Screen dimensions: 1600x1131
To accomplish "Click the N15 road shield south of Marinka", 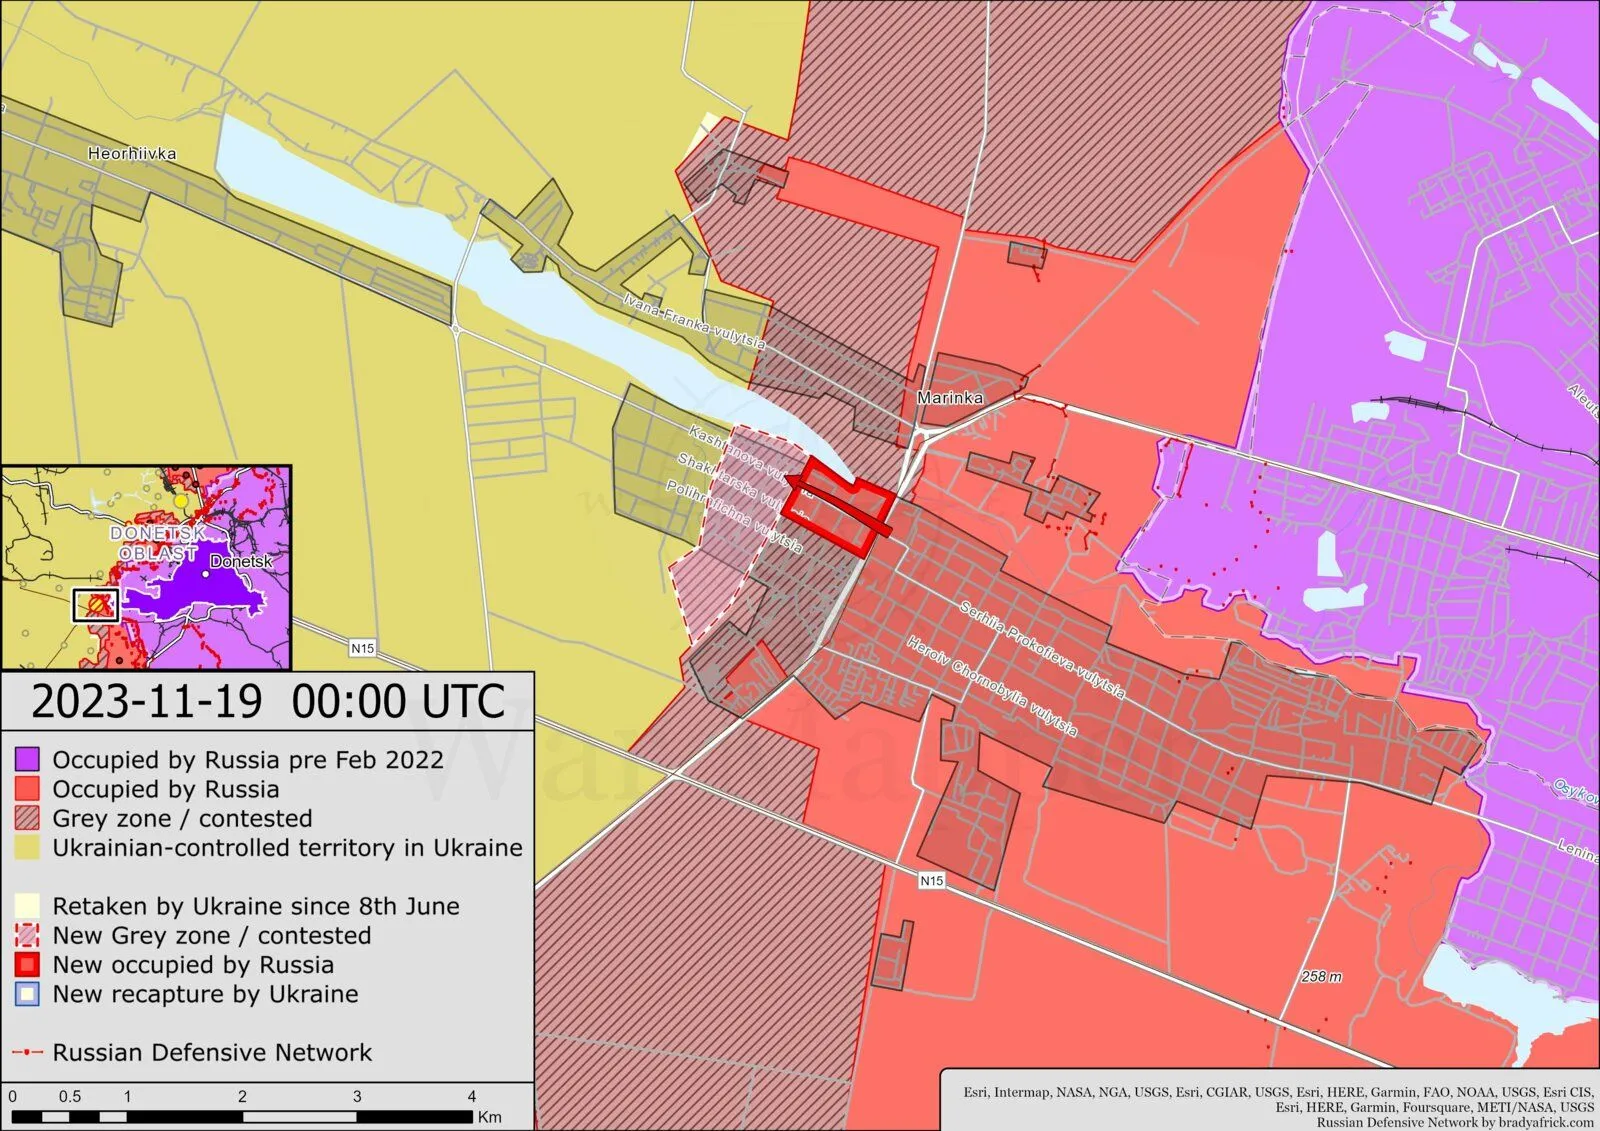I will tap(931, 880).
